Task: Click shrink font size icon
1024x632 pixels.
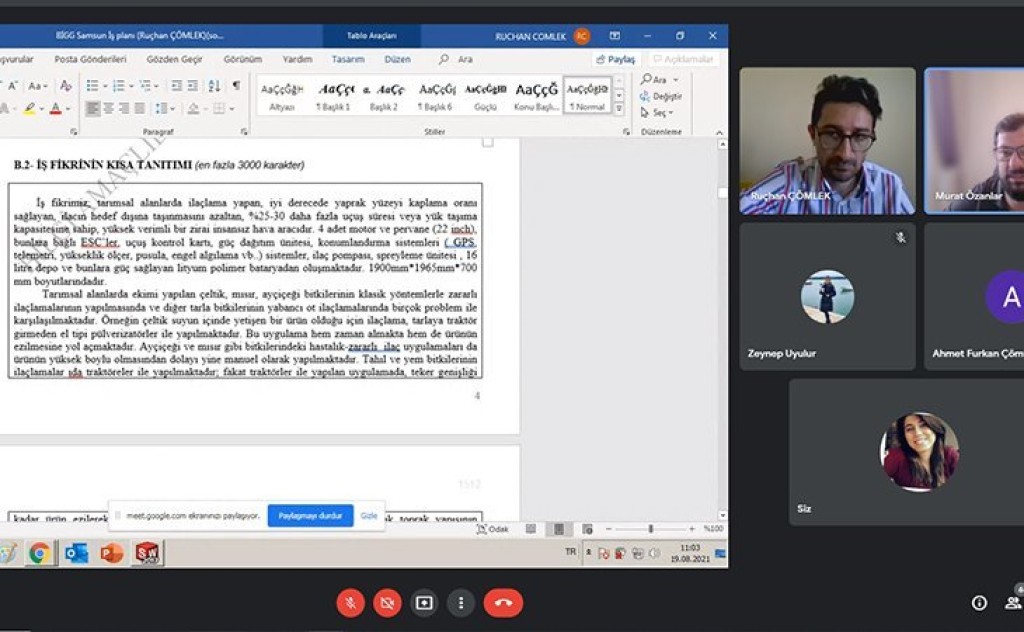Action: [x=13, y=86]
